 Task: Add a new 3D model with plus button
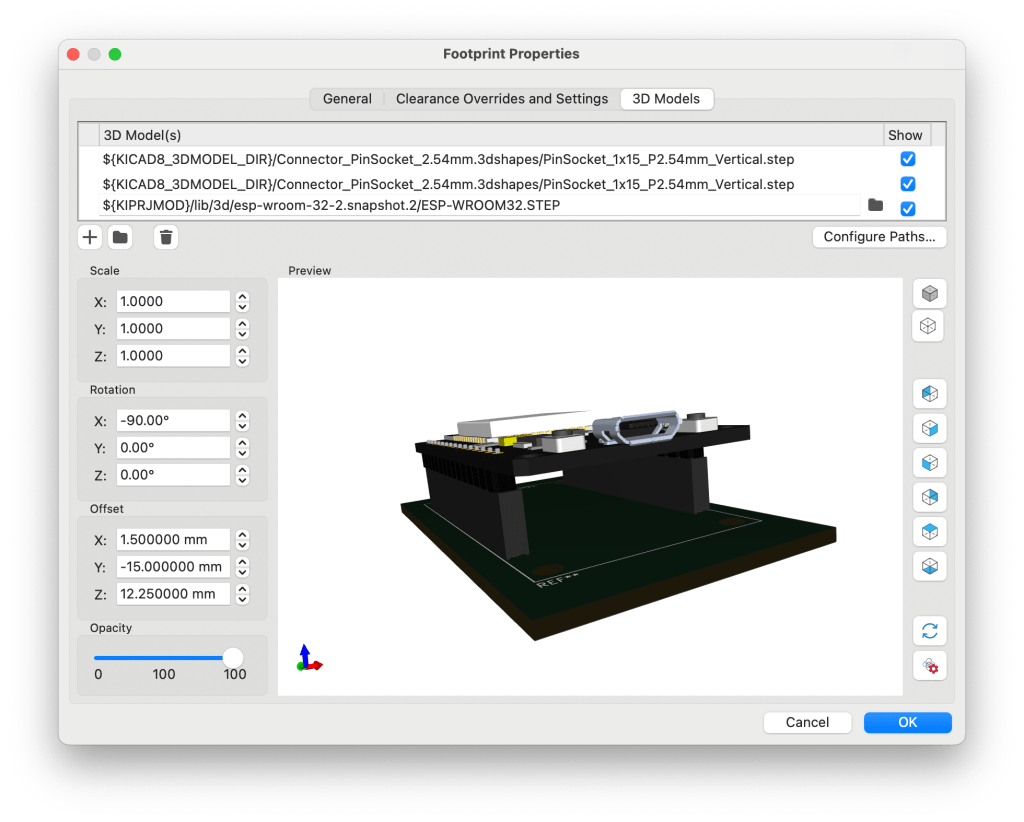pyautogui.click(x=90, y=237)
